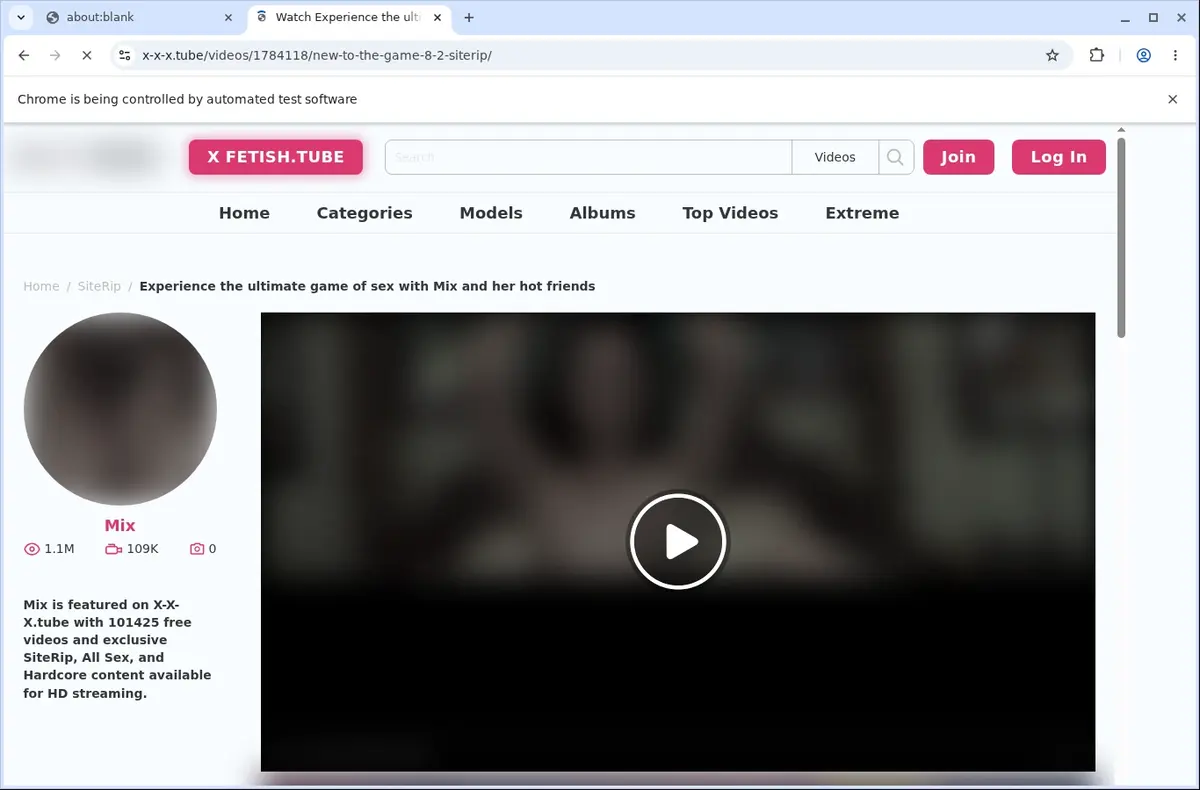
Task: Open the Extensions puzzle icon
Action: click(1097, 56)
